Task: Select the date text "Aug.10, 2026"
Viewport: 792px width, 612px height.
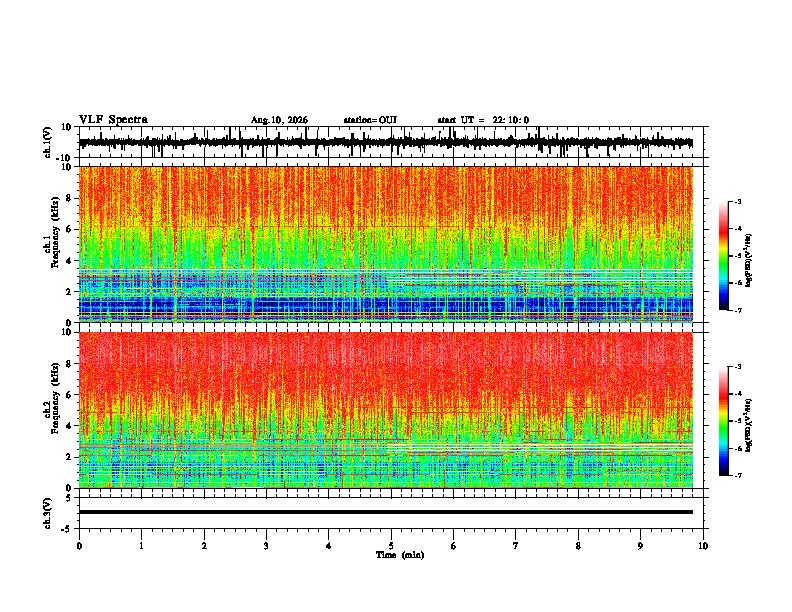Action: click(x=279, y=120)
